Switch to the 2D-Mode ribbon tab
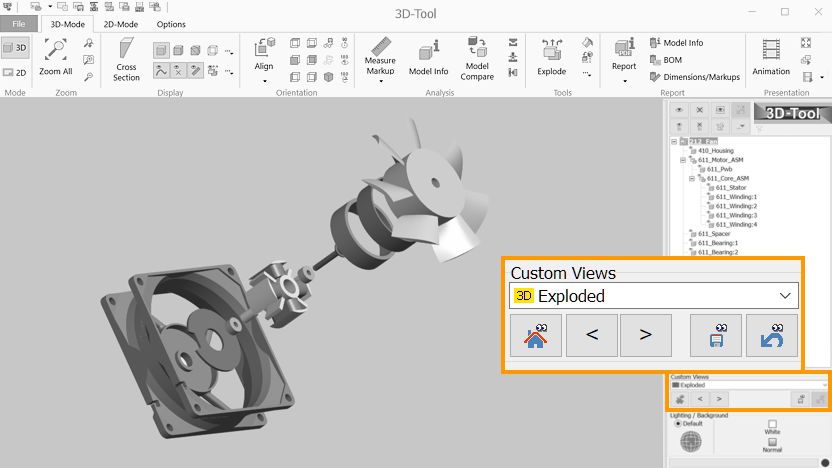Screen dimensions: 832x468 coord(122,24)
